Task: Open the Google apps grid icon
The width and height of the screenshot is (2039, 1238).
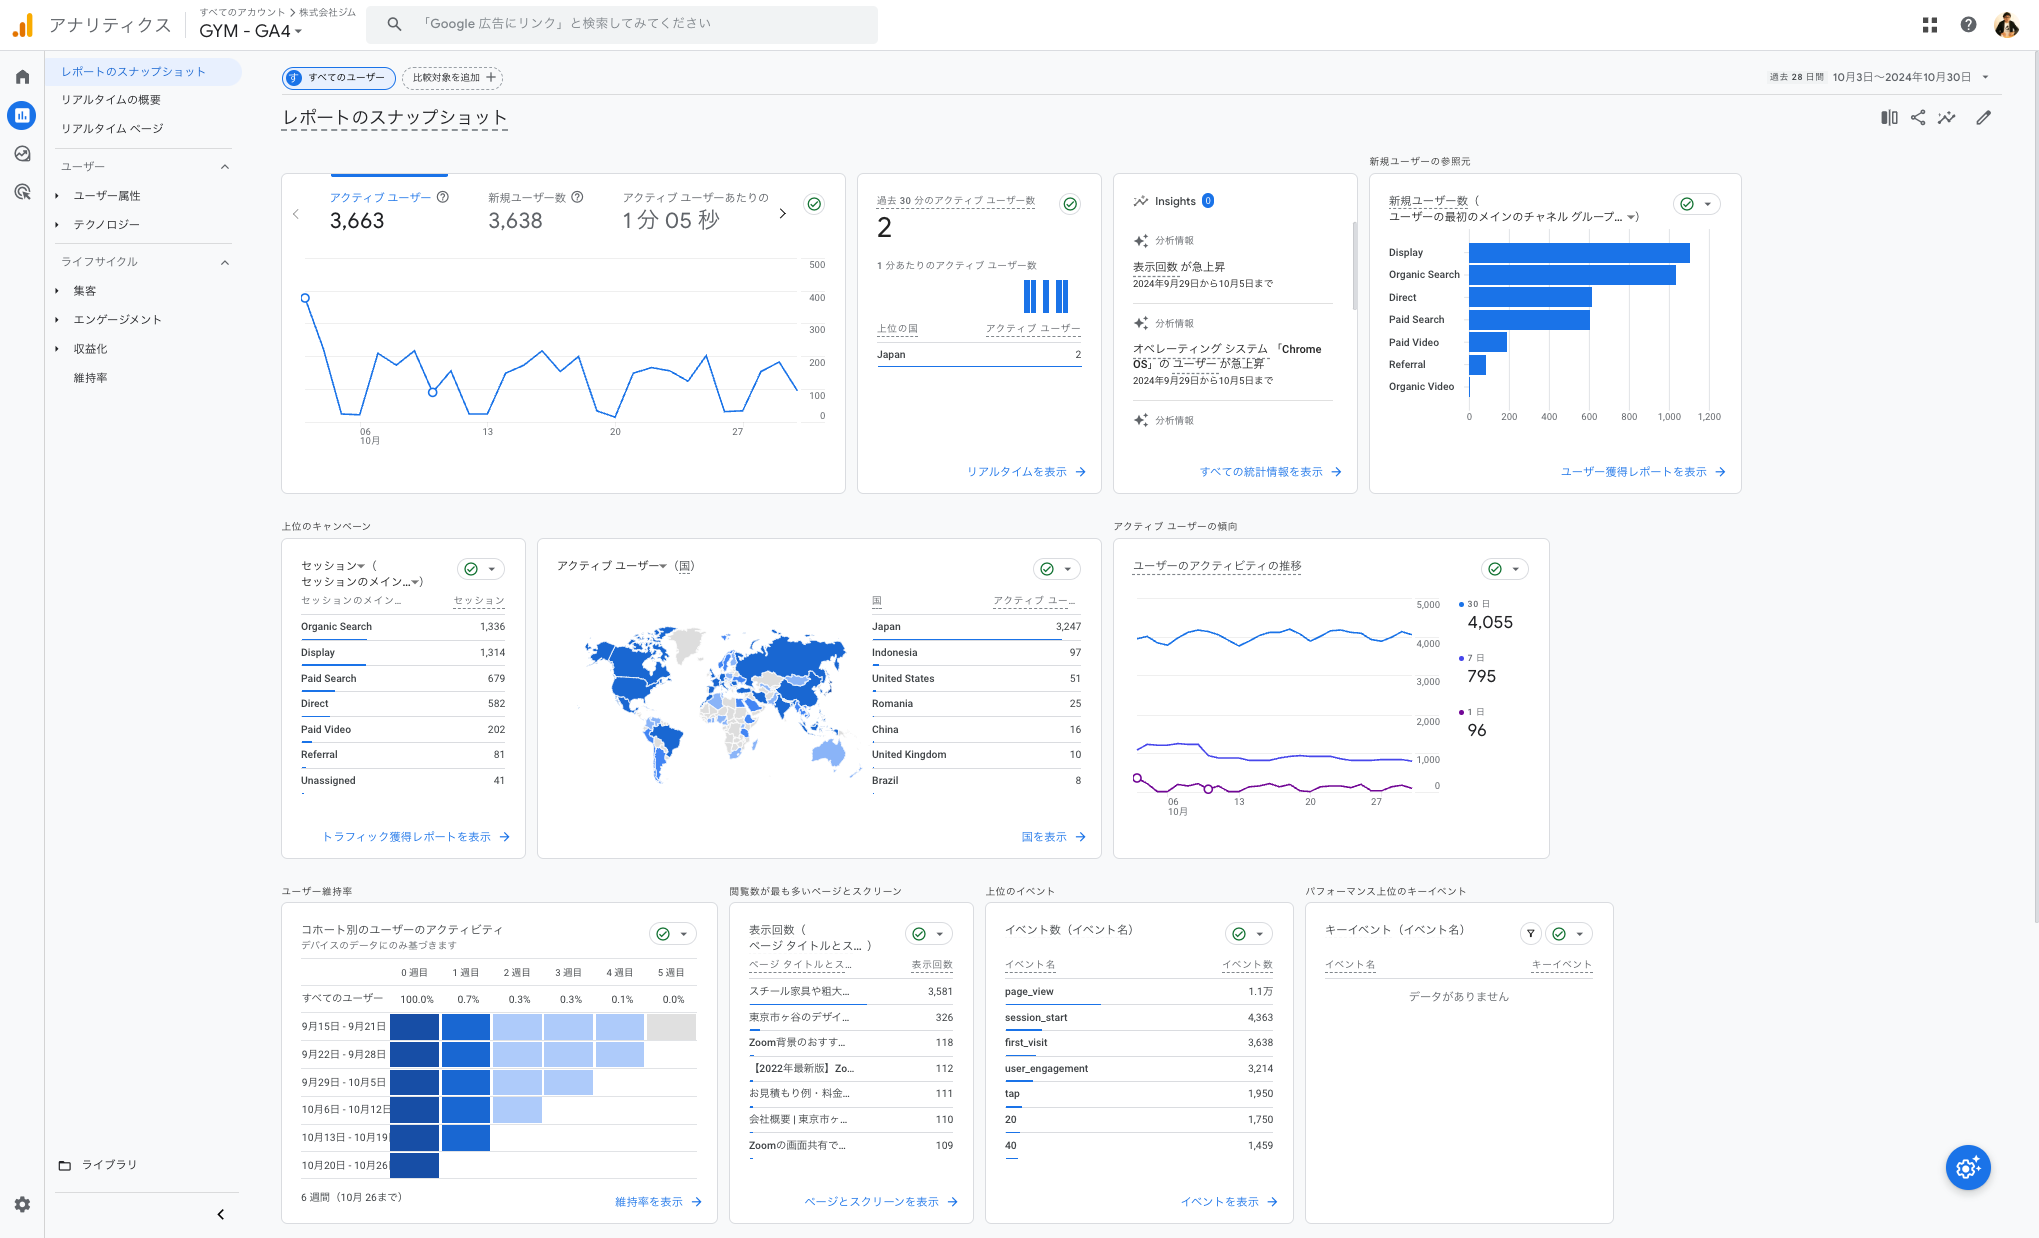Action: pos(1930,25)
